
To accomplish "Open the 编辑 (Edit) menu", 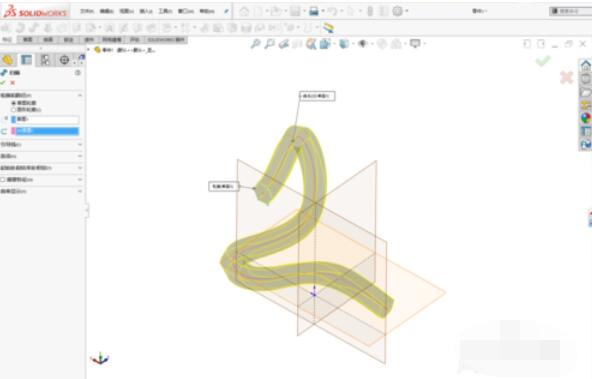I will pos(106,11).
